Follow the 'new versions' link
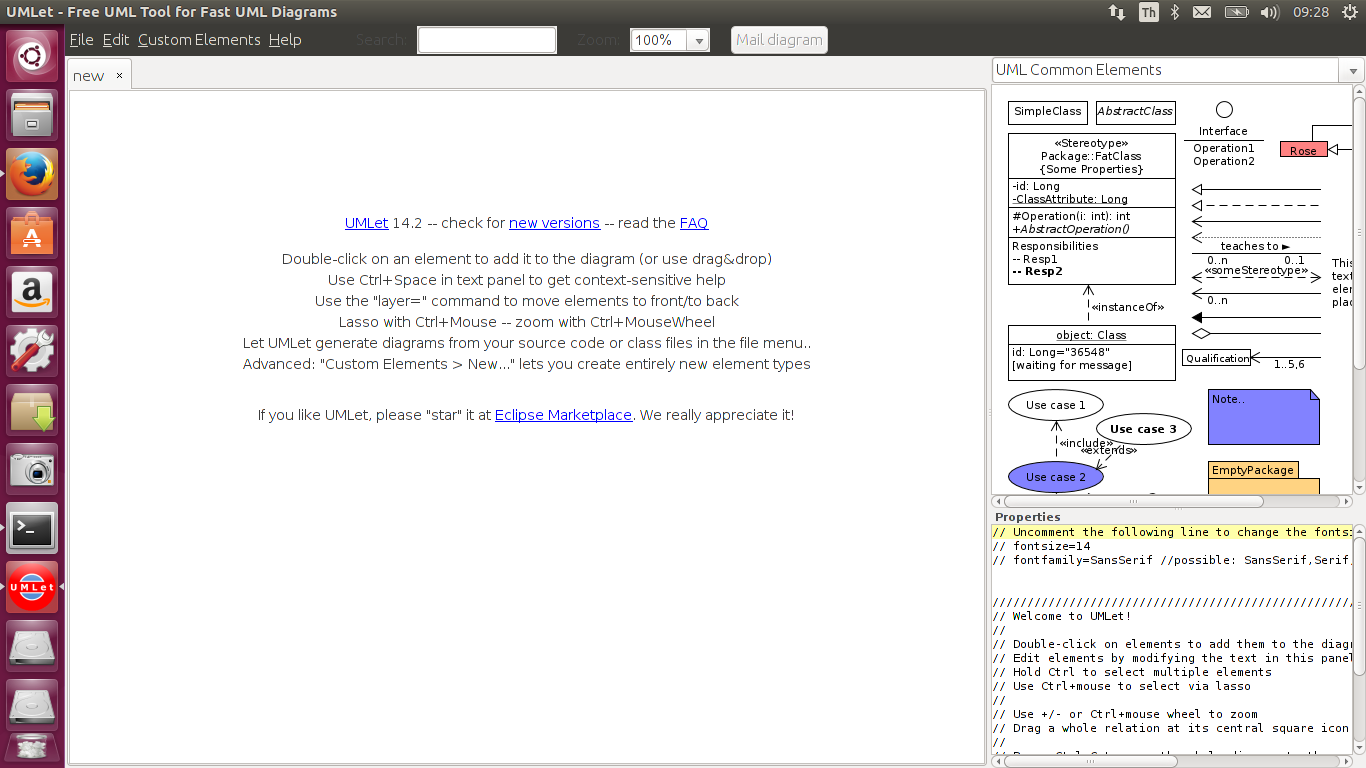Screen dimensions: 1366x768 tap(554, 223)
